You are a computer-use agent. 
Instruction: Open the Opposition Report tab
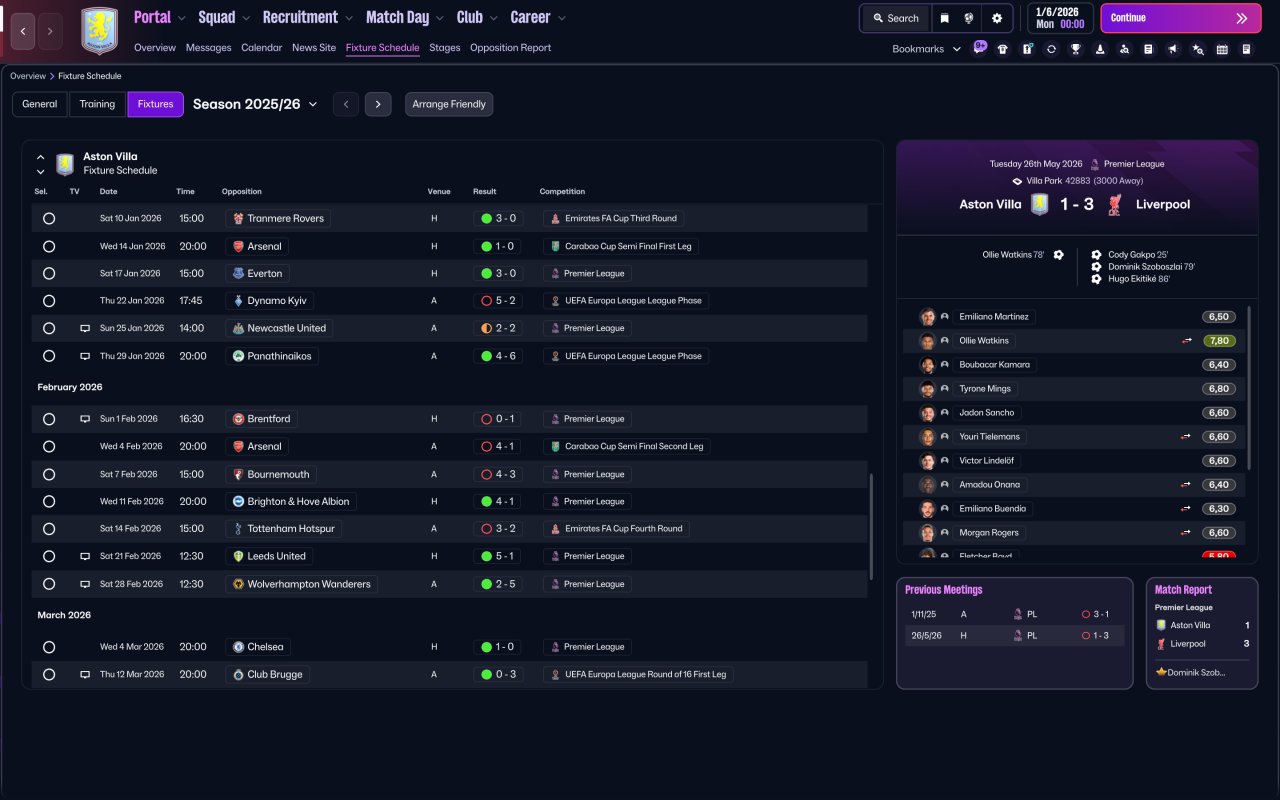point(510,48)
